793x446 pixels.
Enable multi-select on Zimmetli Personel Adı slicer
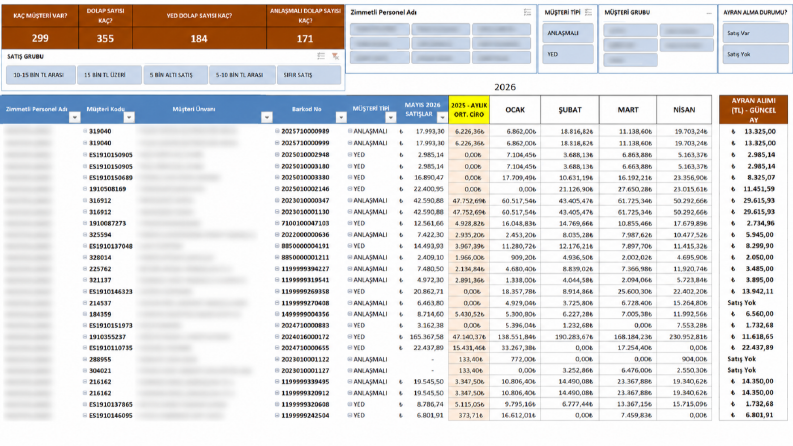click(527, 12)
